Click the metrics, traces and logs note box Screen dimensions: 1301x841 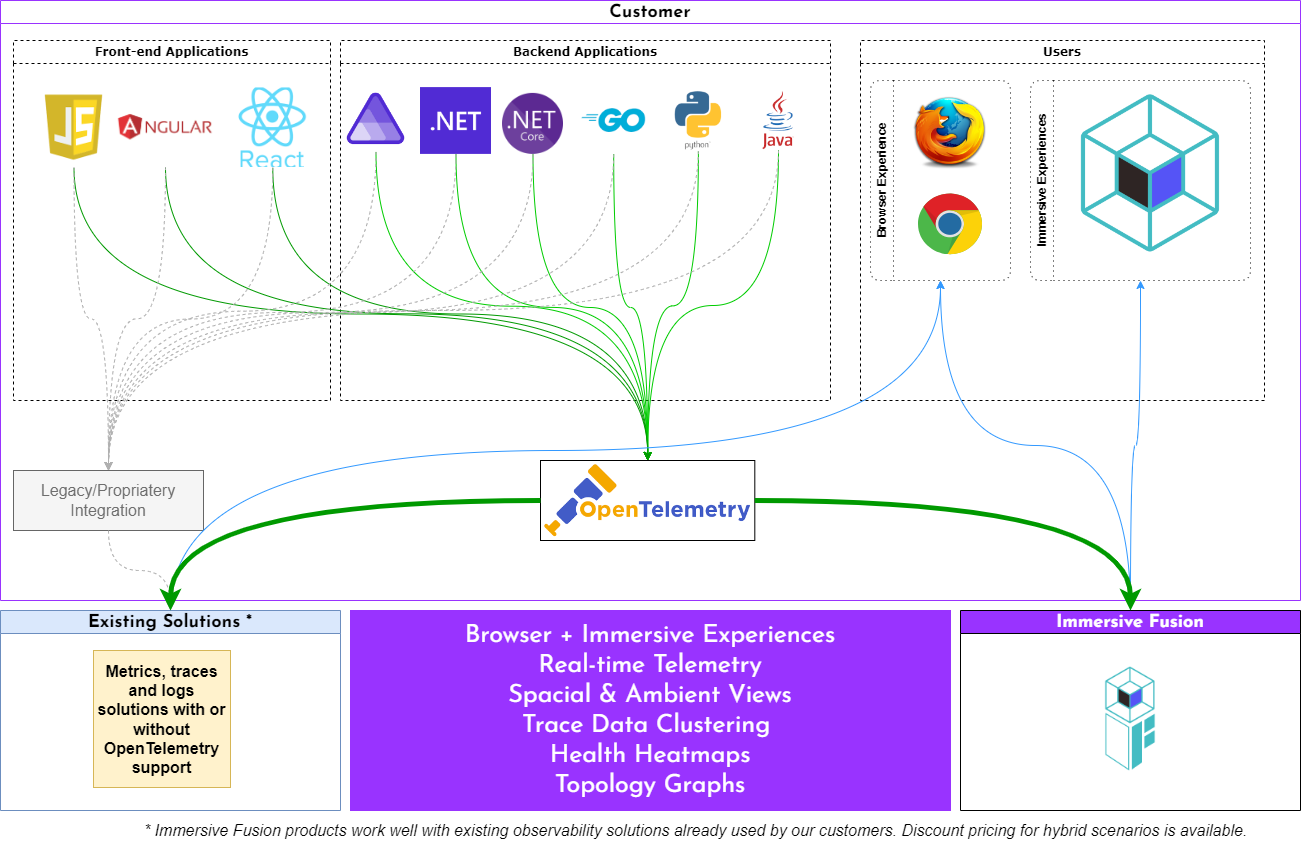click(x=161, y=719)
